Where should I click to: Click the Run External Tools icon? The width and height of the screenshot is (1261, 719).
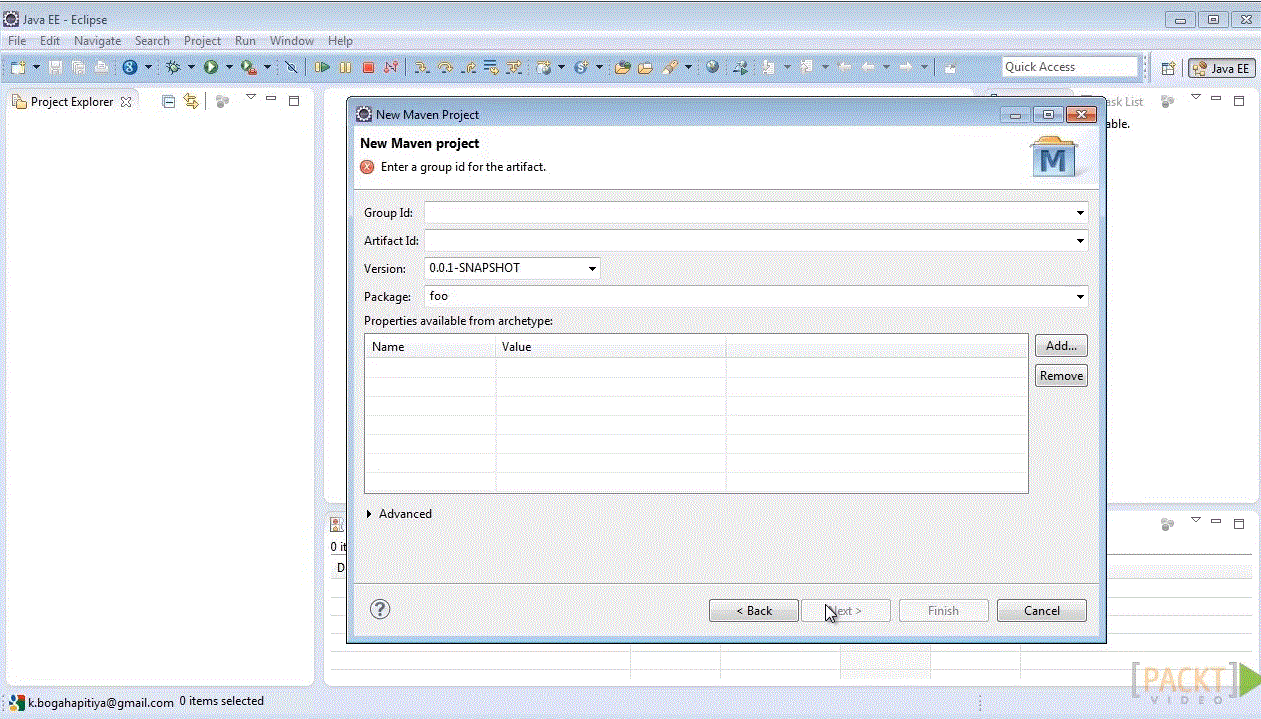248,67
